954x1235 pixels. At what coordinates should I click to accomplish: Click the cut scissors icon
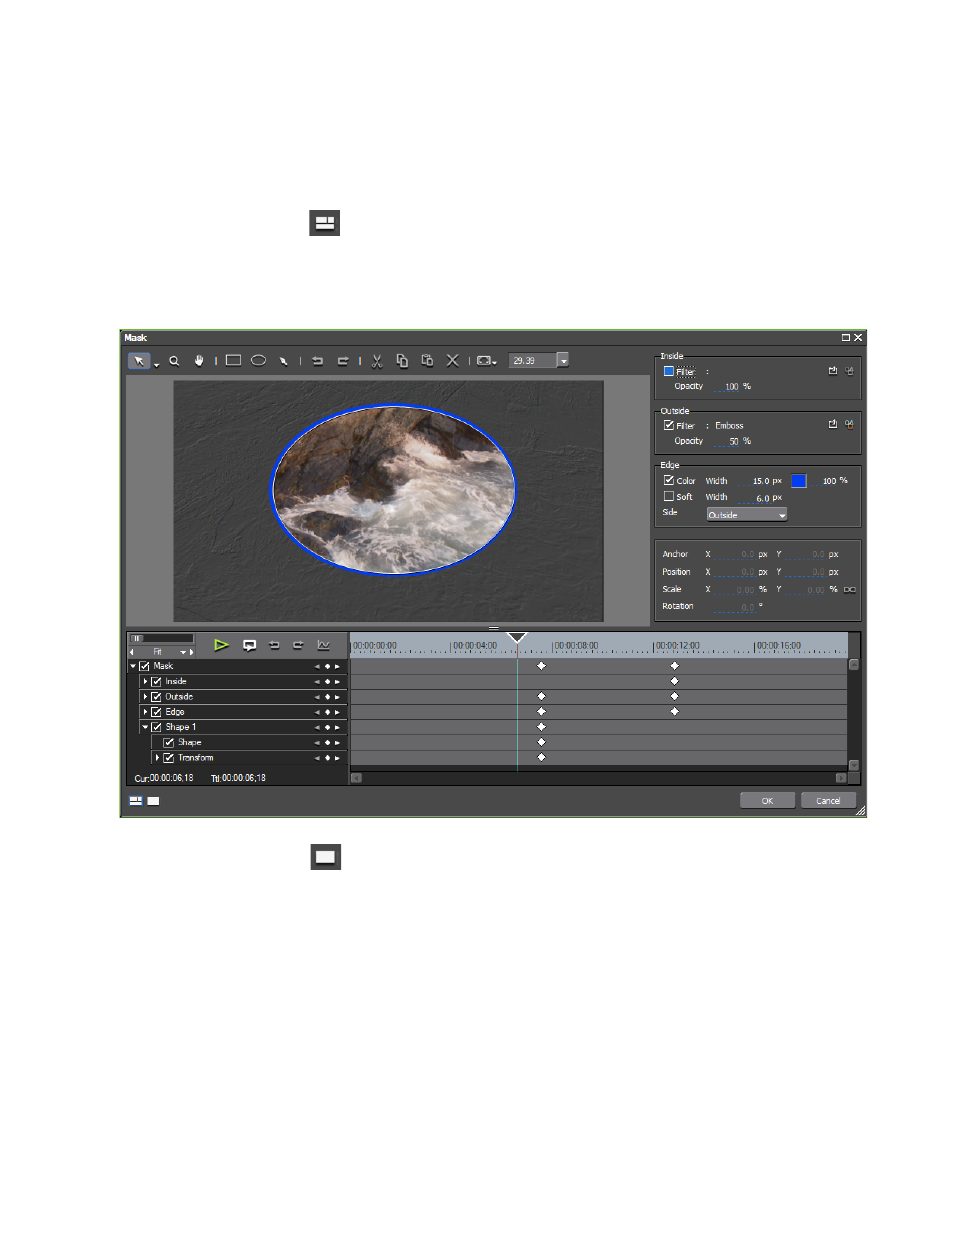point(377,361)
